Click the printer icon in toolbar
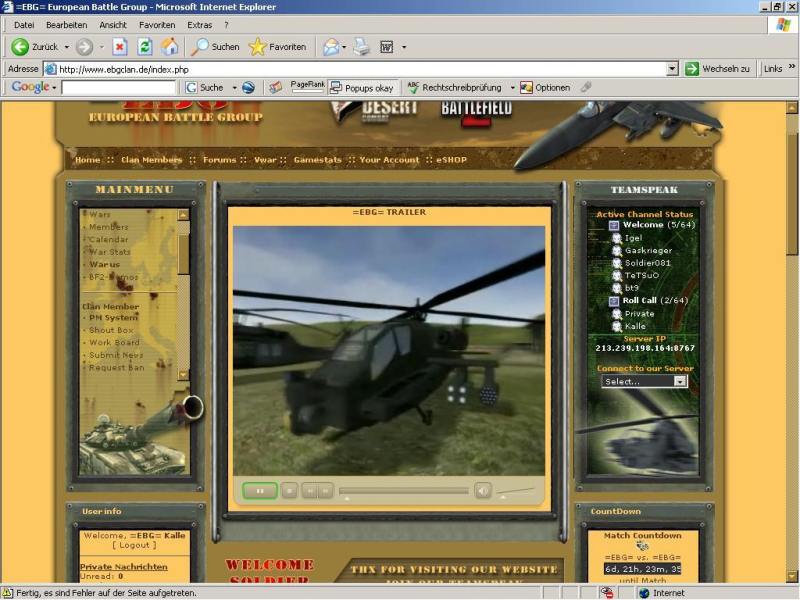Screen dimensions: 800x600 [x=361, y=47]
